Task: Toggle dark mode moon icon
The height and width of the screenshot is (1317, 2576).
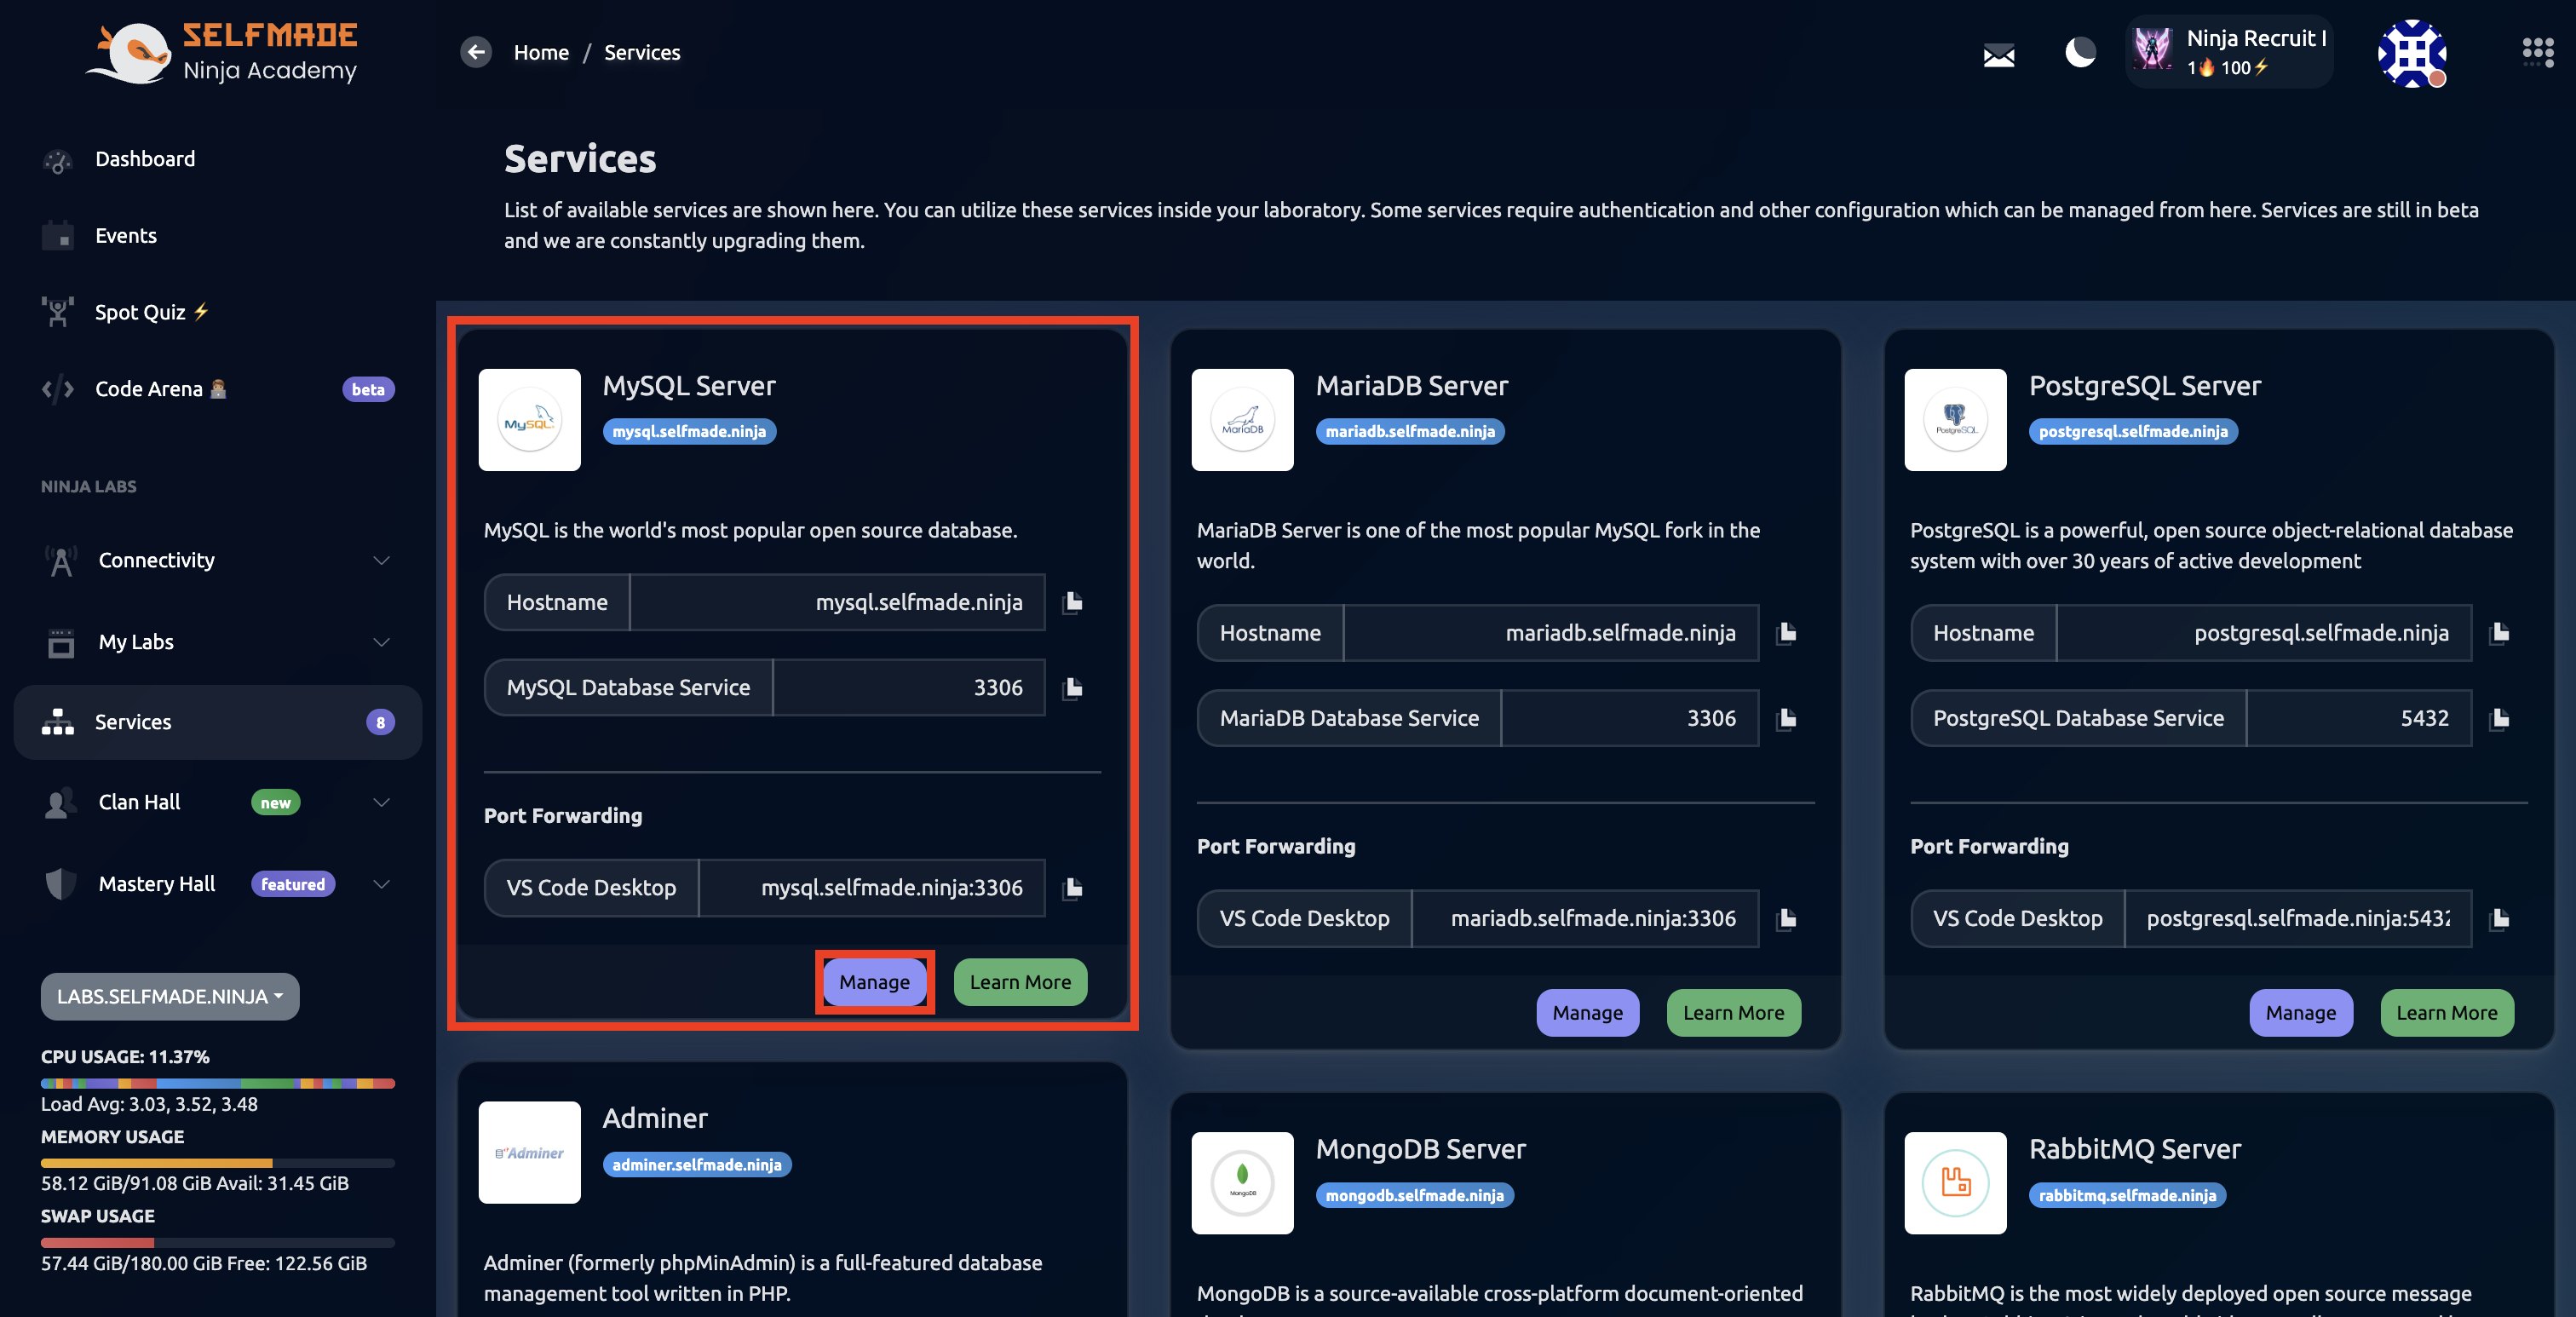Action: [2080, 52]
